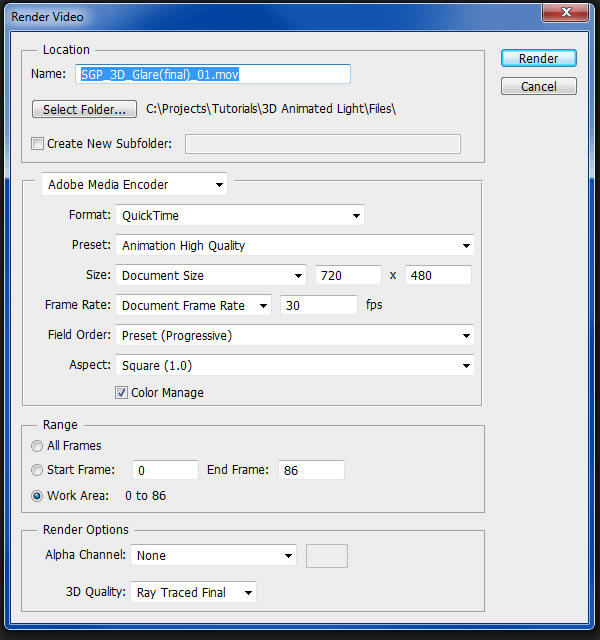Click the folder path C:\Projects\Tutorials text

(x=271, y=109)
